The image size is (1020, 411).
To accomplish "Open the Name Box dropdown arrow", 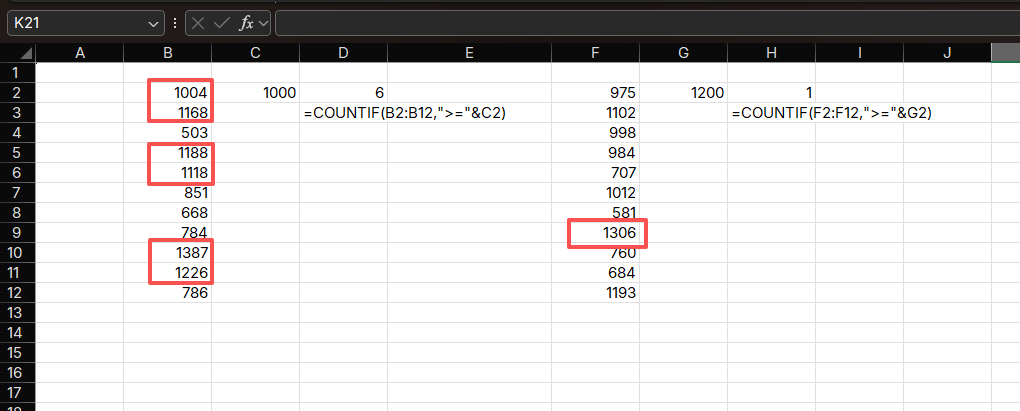I will (x=154, y=24).
